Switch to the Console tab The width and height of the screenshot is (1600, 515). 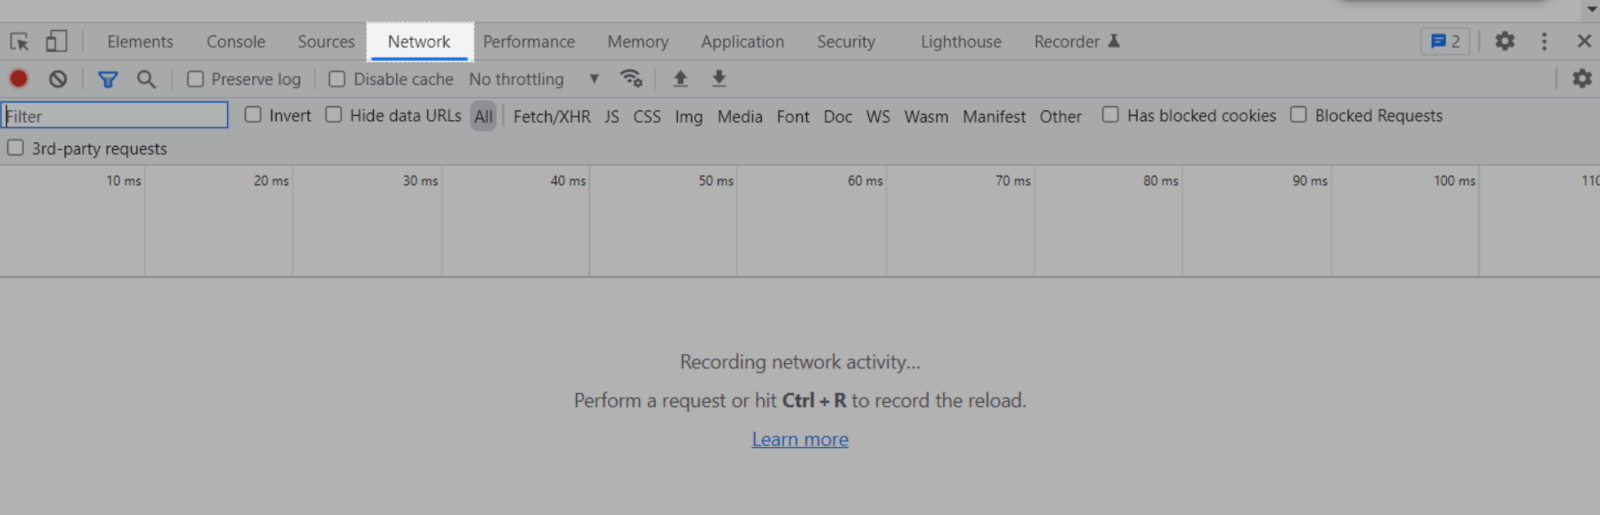pyautogui.click(x=236, y=42)
